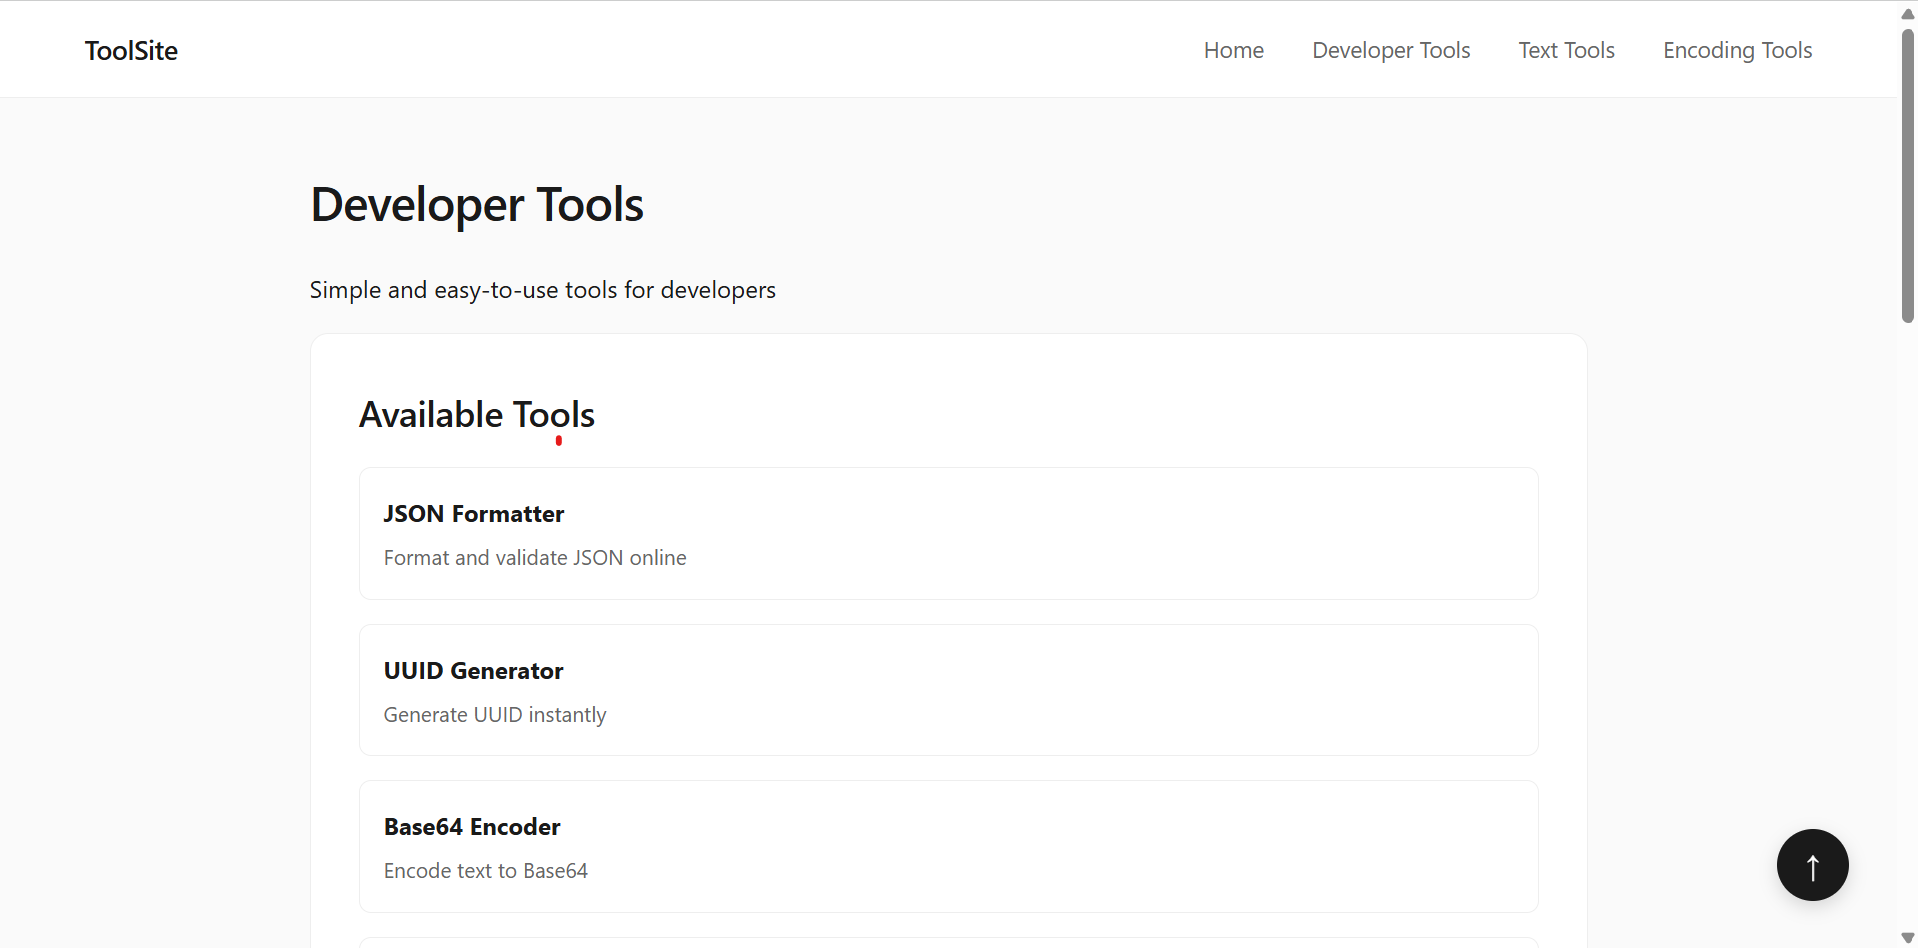Click the 'Available Tools' heading

(x=477, y=415)
